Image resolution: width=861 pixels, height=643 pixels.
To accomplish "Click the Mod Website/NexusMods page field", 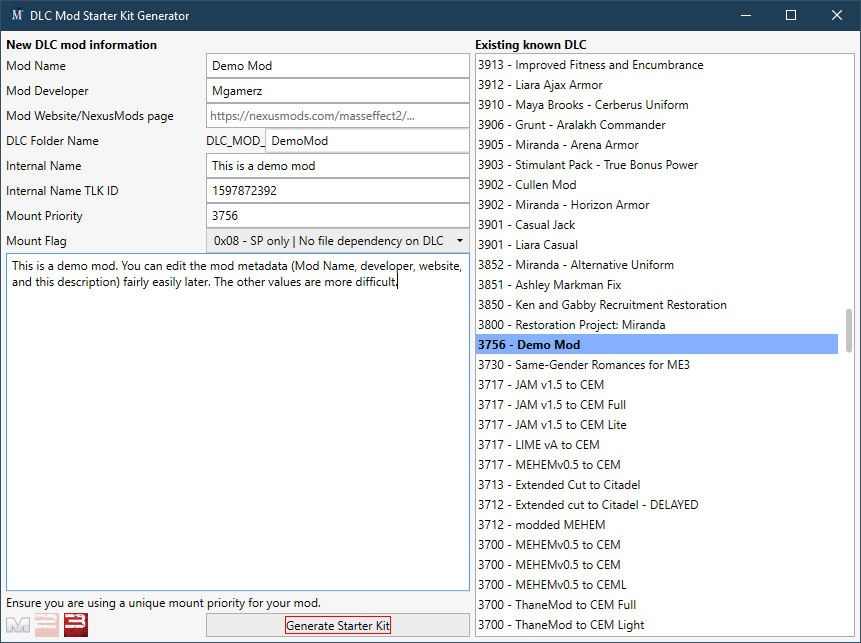I will [x=337, y=116].
